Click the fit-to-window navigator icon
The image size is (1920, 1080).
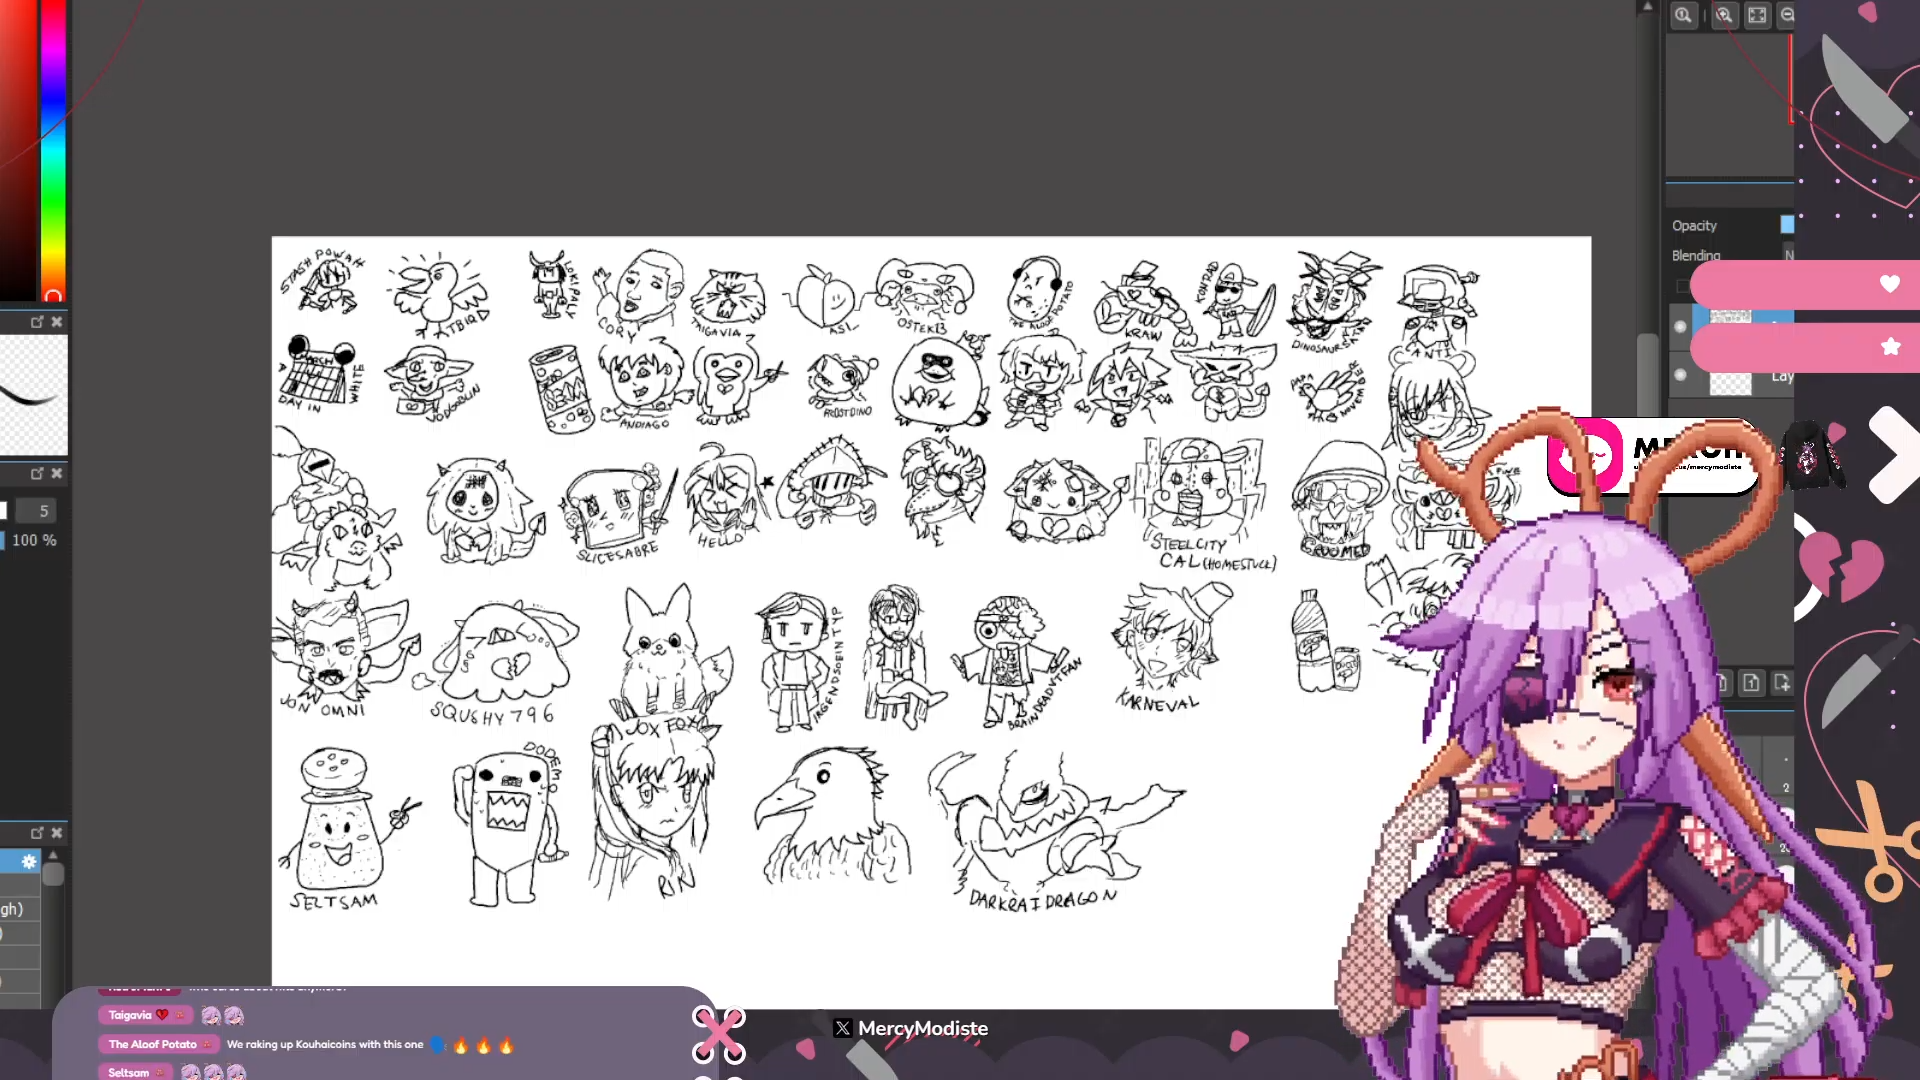pos(1757,15)
